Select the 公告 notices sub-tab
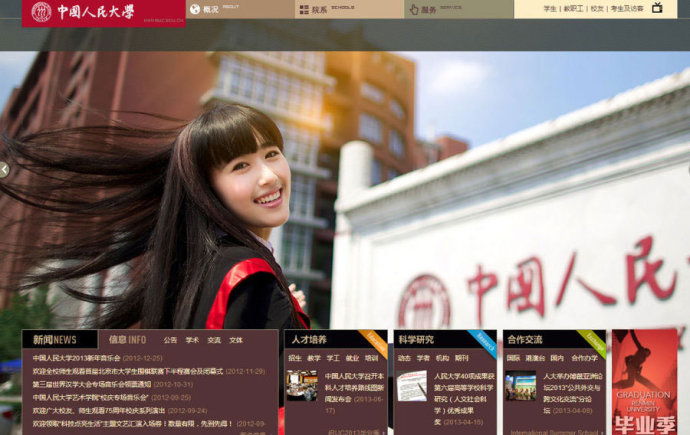The width and height of the screenshot is (690, 435). [x=170, y=340]
